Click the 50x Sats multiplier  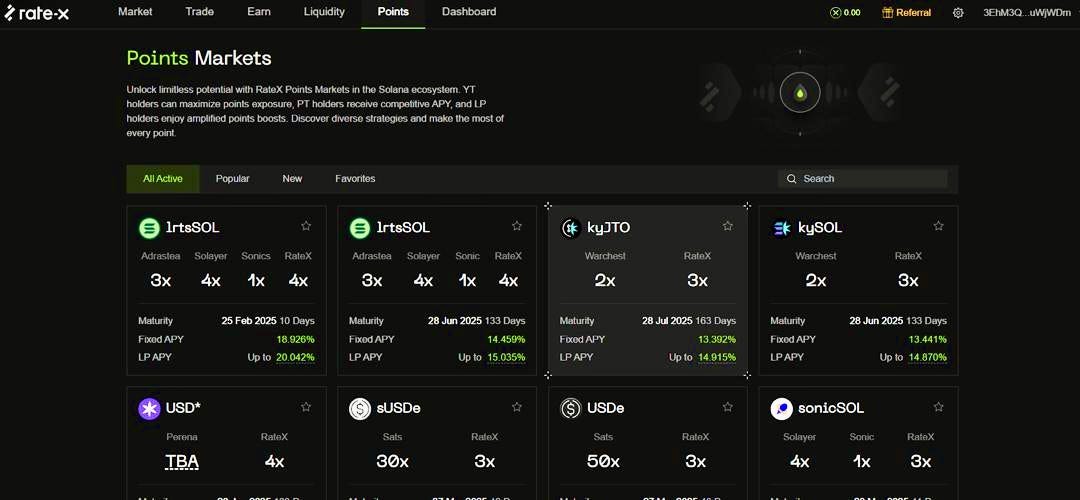pyautogui.click(x=603, y=461)
